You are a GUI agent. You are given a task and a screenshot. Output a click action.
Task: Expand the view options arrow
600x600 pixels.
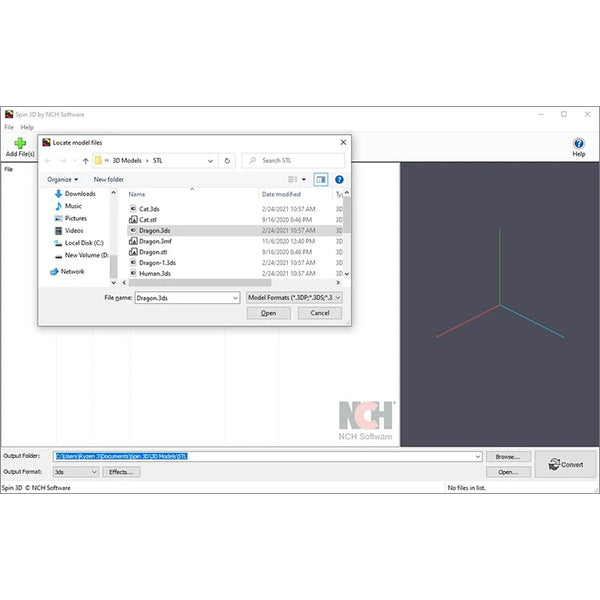pos(304,179)
